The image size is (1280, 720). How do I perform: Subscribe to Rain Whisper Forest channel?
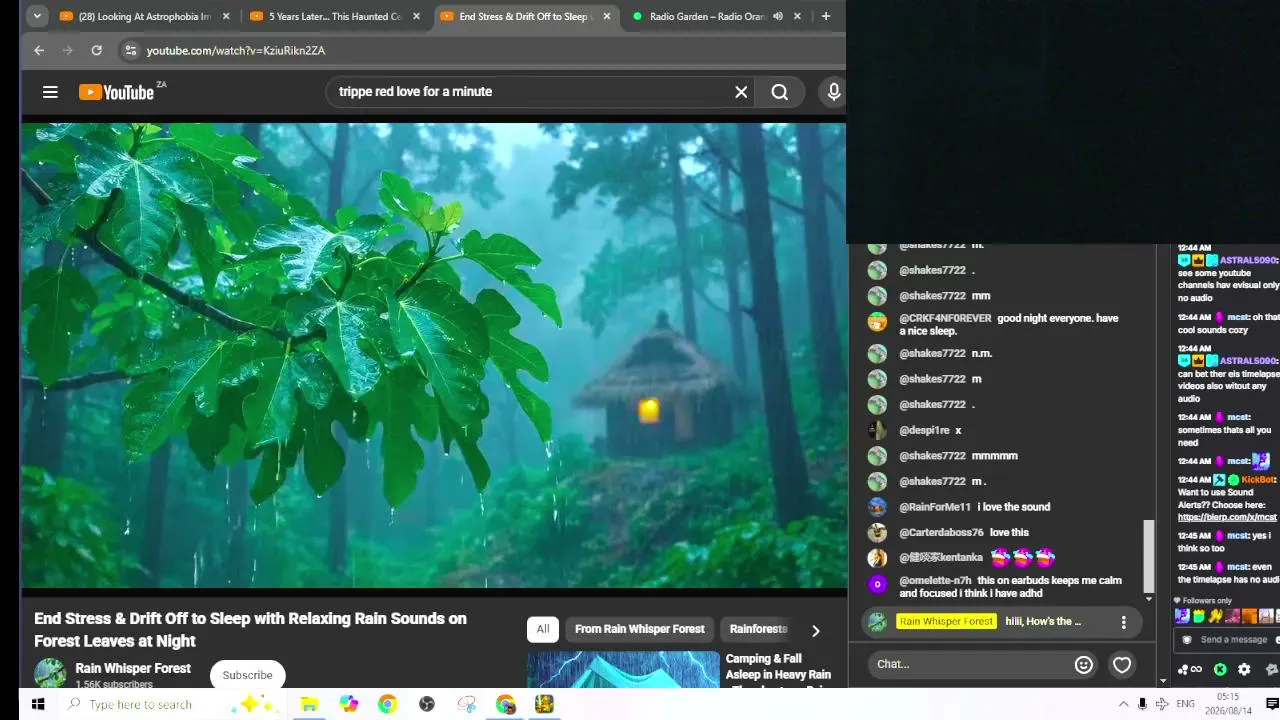coord(247,675)
